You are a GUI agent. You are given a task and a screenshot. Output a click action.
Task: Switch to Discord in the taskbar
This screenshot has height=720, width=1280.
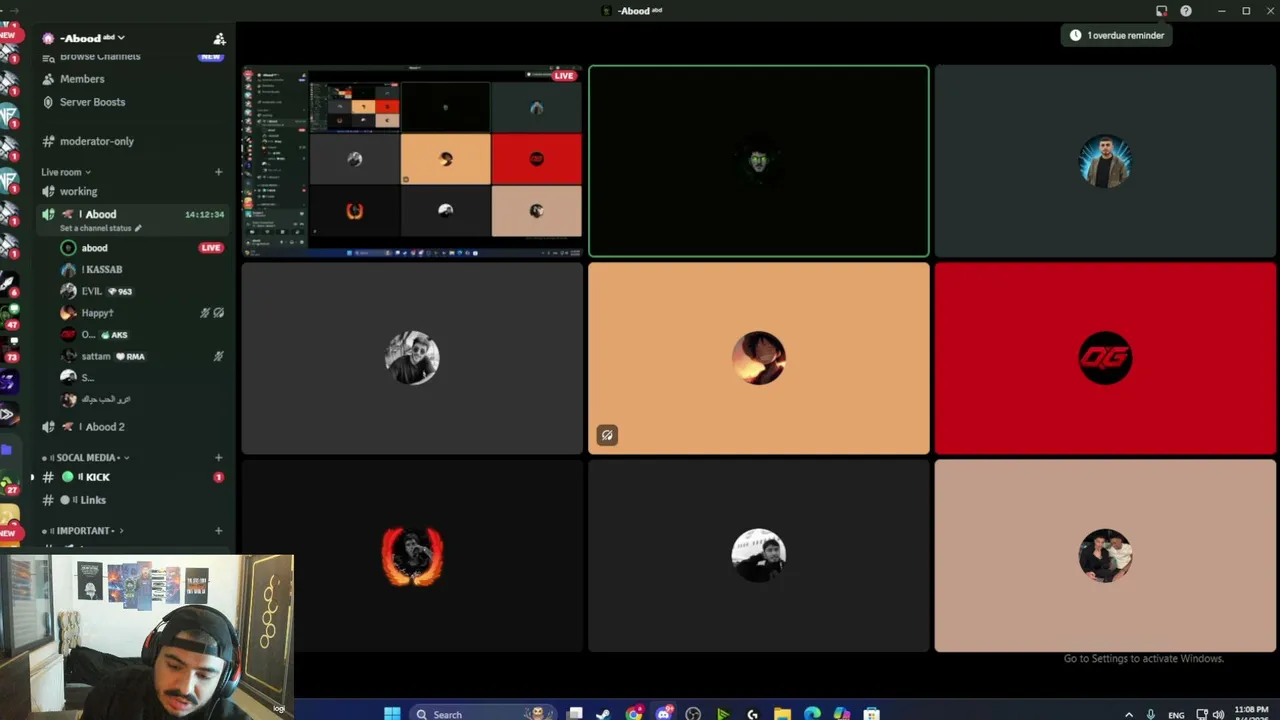(663, 714)
